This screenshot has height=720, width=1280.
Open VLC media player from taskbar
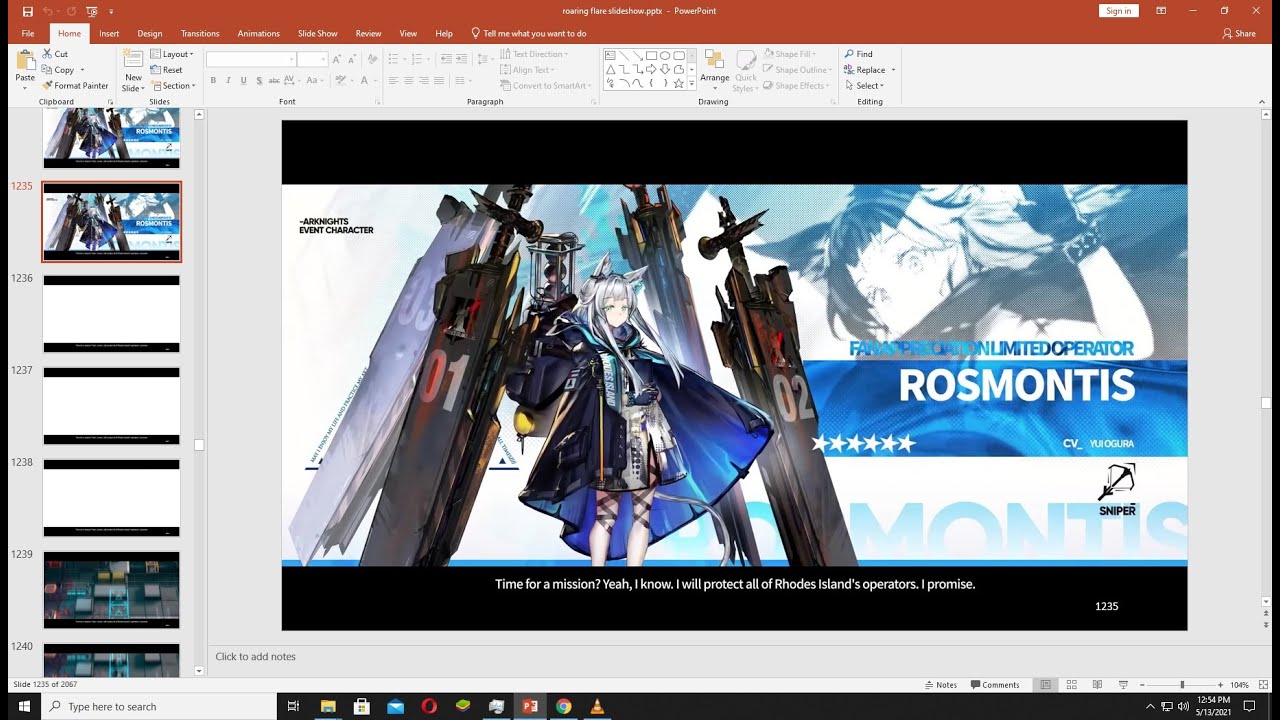point(597,706)
